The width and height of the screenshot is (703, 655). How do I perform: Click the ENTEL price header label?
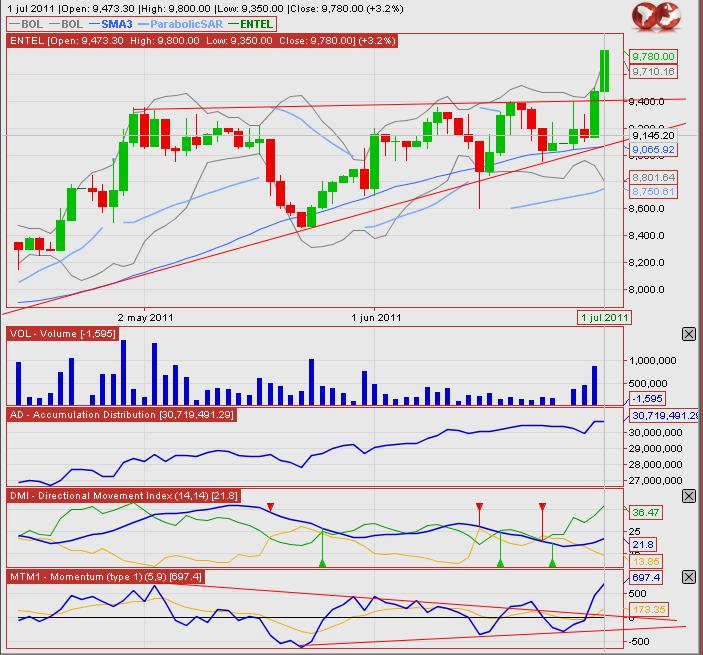(x=202, y=41)
